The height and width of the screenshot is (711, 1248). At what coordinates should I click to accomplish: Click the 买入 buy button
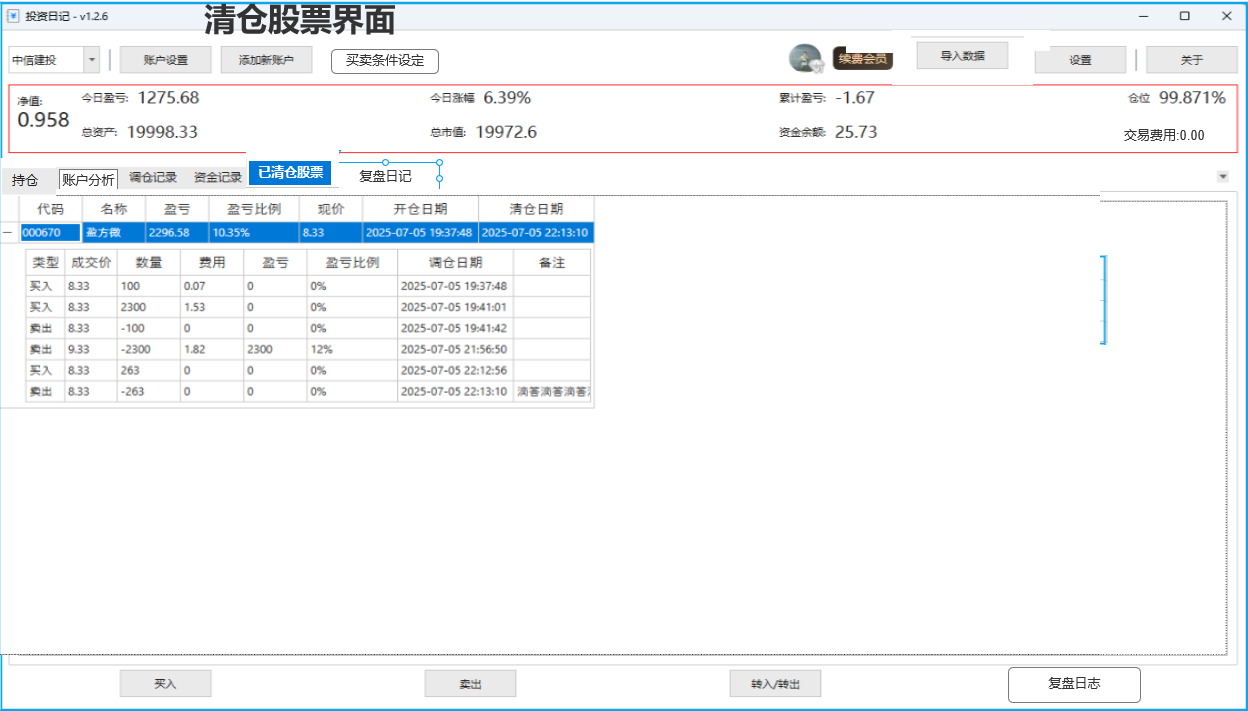[x=165, y=682]
